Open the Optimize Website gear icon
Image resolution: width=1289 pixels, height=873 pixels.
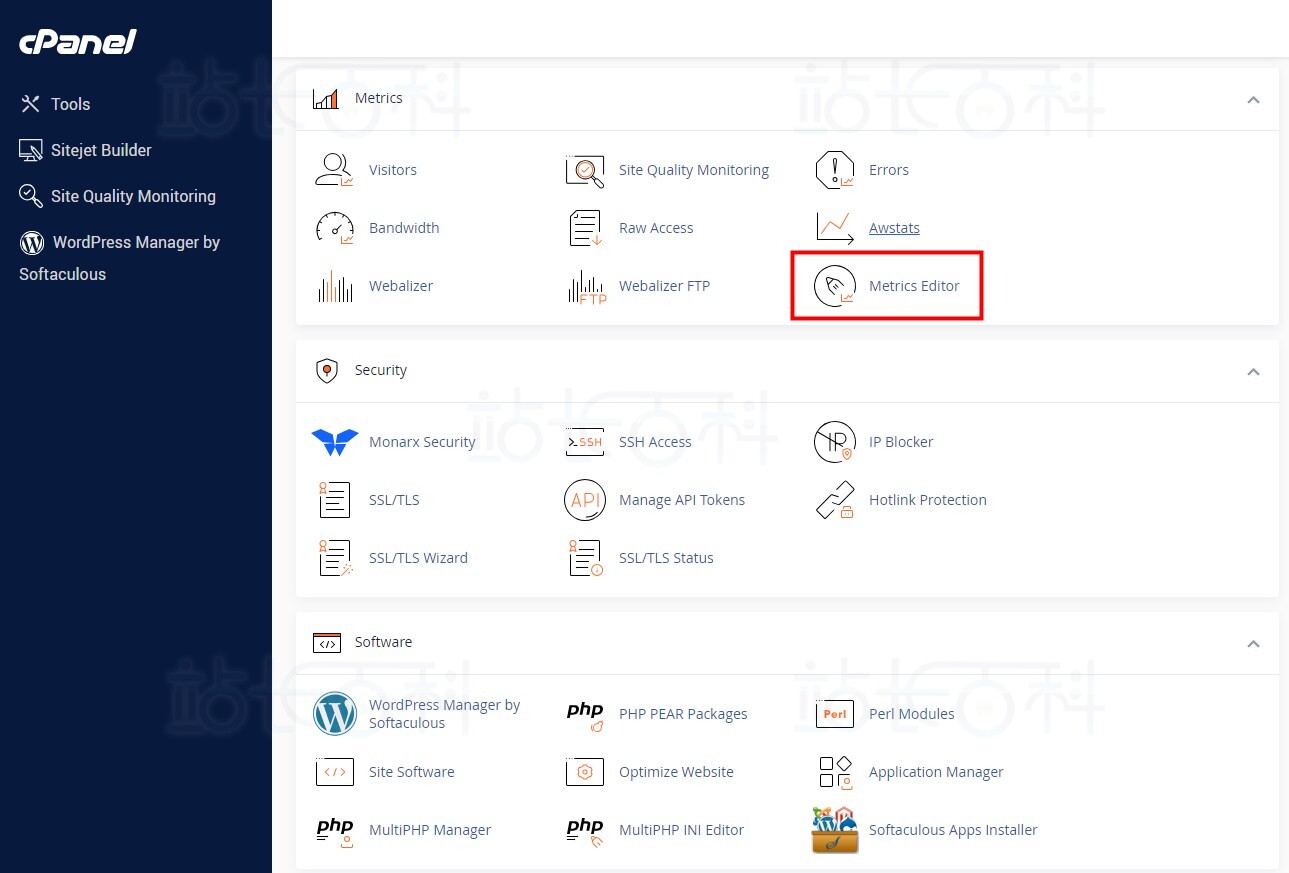click(x=585, y=772)
